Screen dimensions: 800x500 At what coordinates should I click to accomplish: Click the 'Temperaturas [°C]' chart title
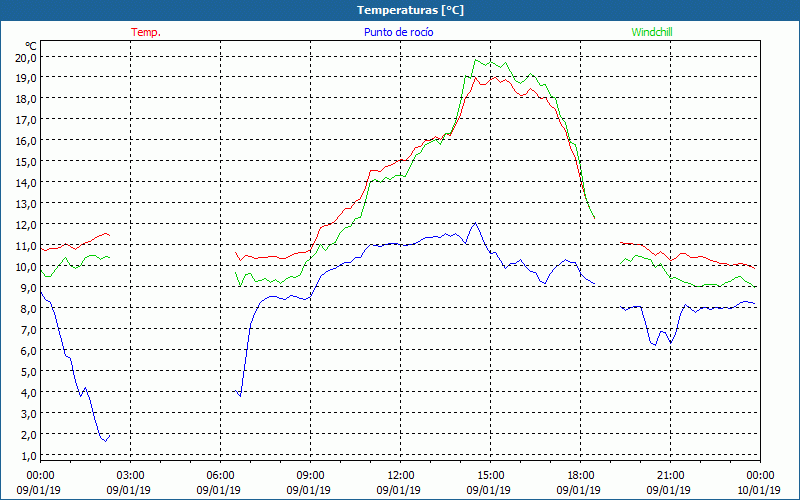[410, 10]
